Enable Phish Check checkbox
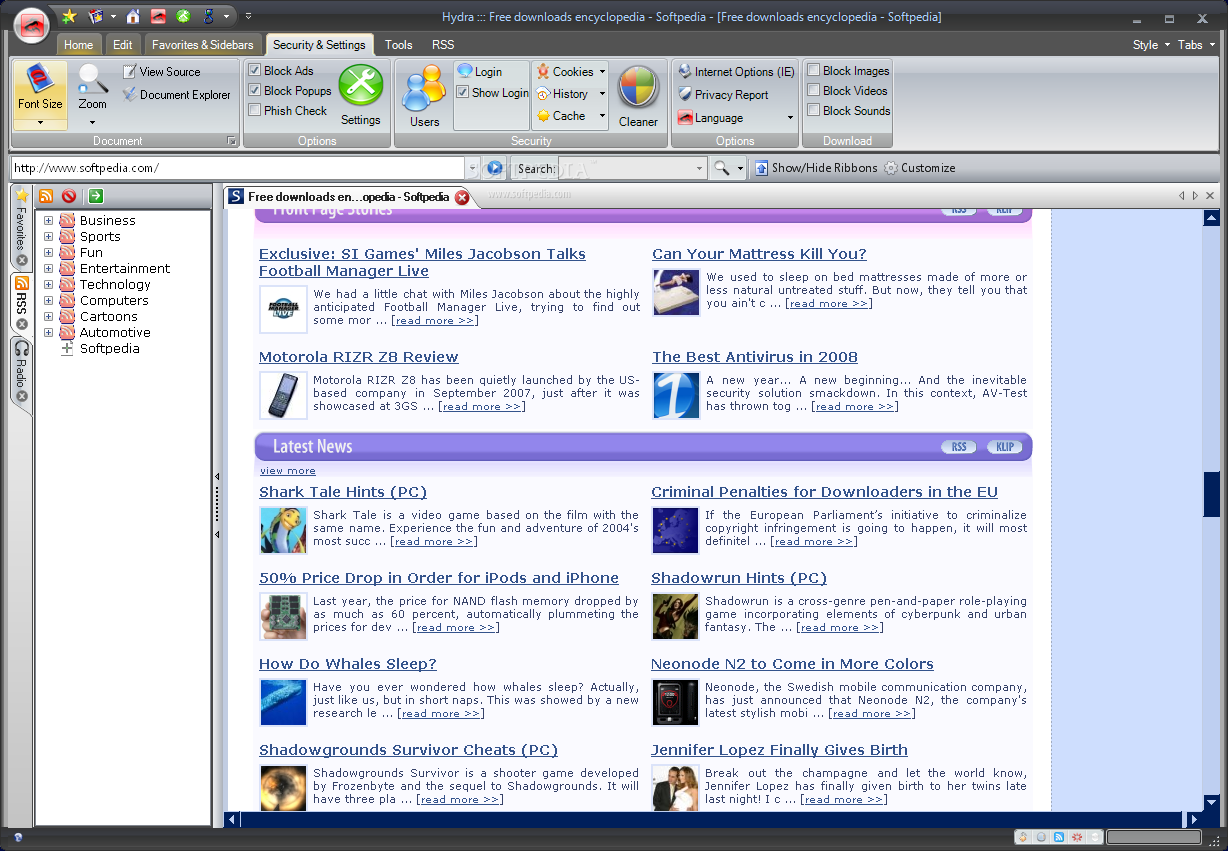 (255, 111)
